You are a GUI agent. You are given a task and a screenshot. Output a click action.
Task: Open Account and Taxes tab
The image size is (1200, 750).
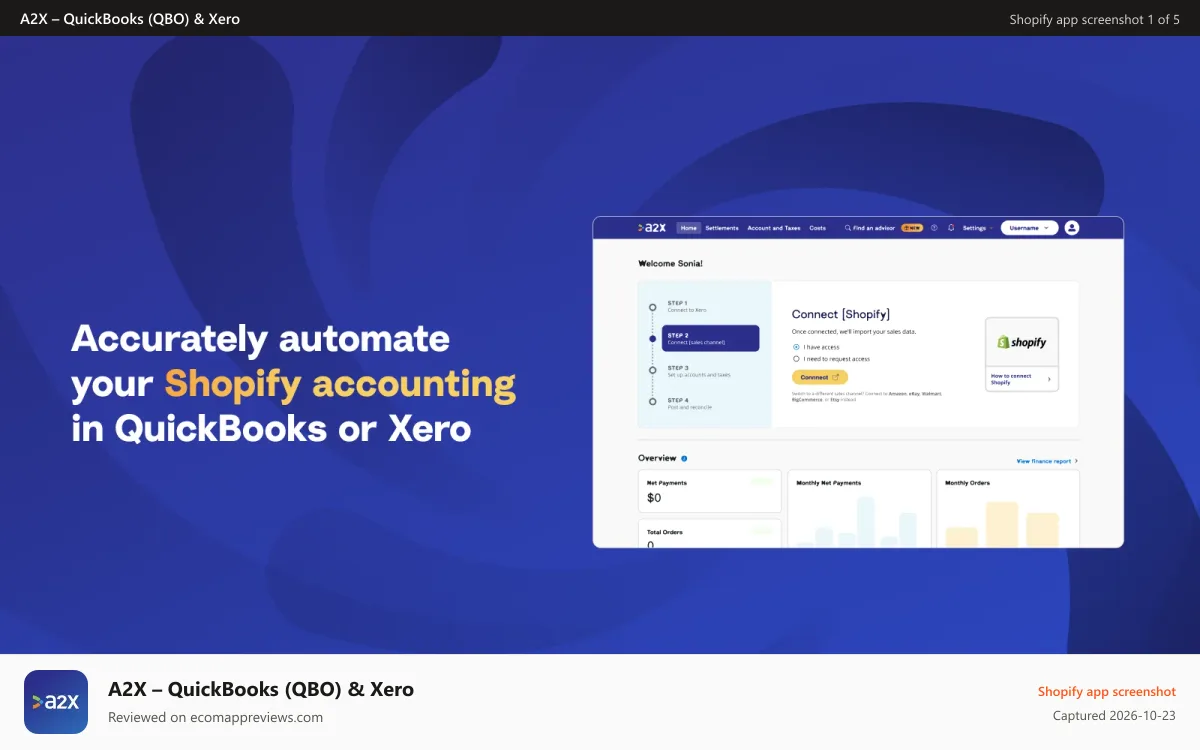(x=774, y=228)
